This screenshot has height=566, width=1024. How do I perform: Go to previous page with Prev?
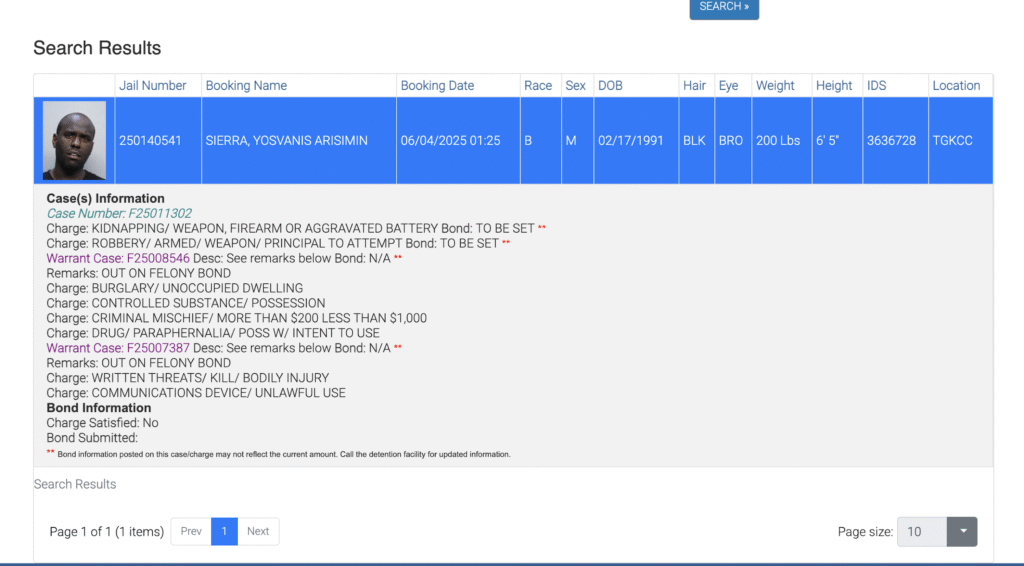point(191,531)
